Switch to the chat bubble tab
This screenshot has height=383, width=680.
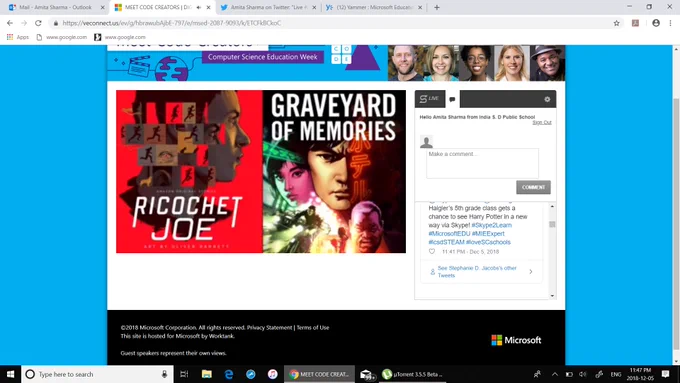tap(452, 99)
